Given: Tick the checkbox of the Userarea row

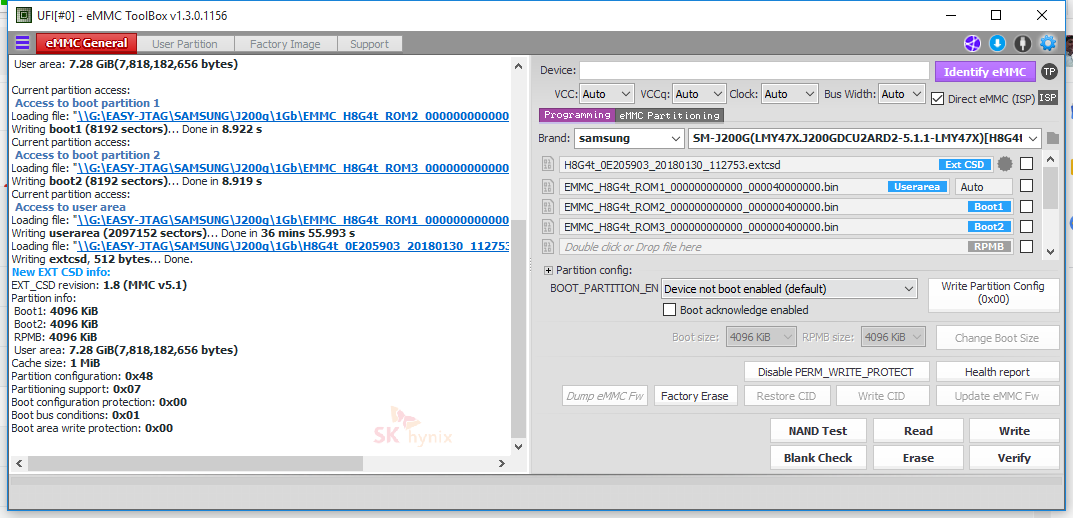Looking at the screenshot, I should point(1026,186).
